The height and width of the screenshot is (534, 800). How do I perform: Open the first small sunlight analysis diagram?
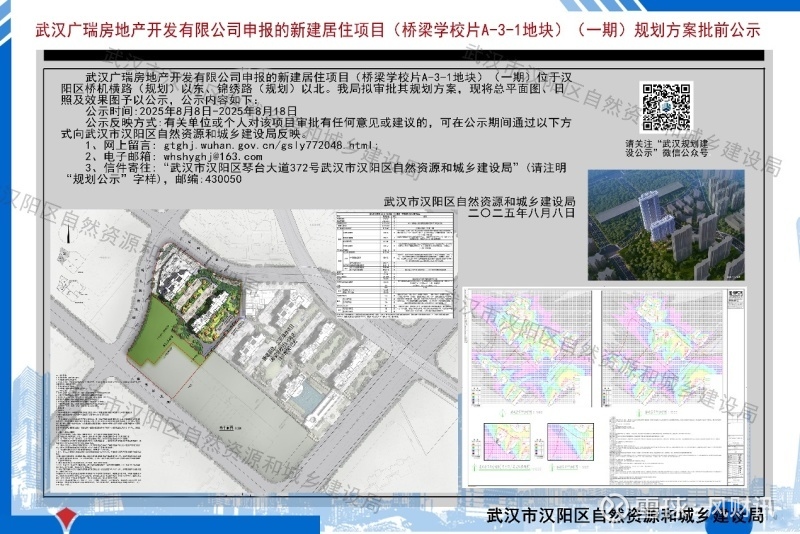[507, 442]
